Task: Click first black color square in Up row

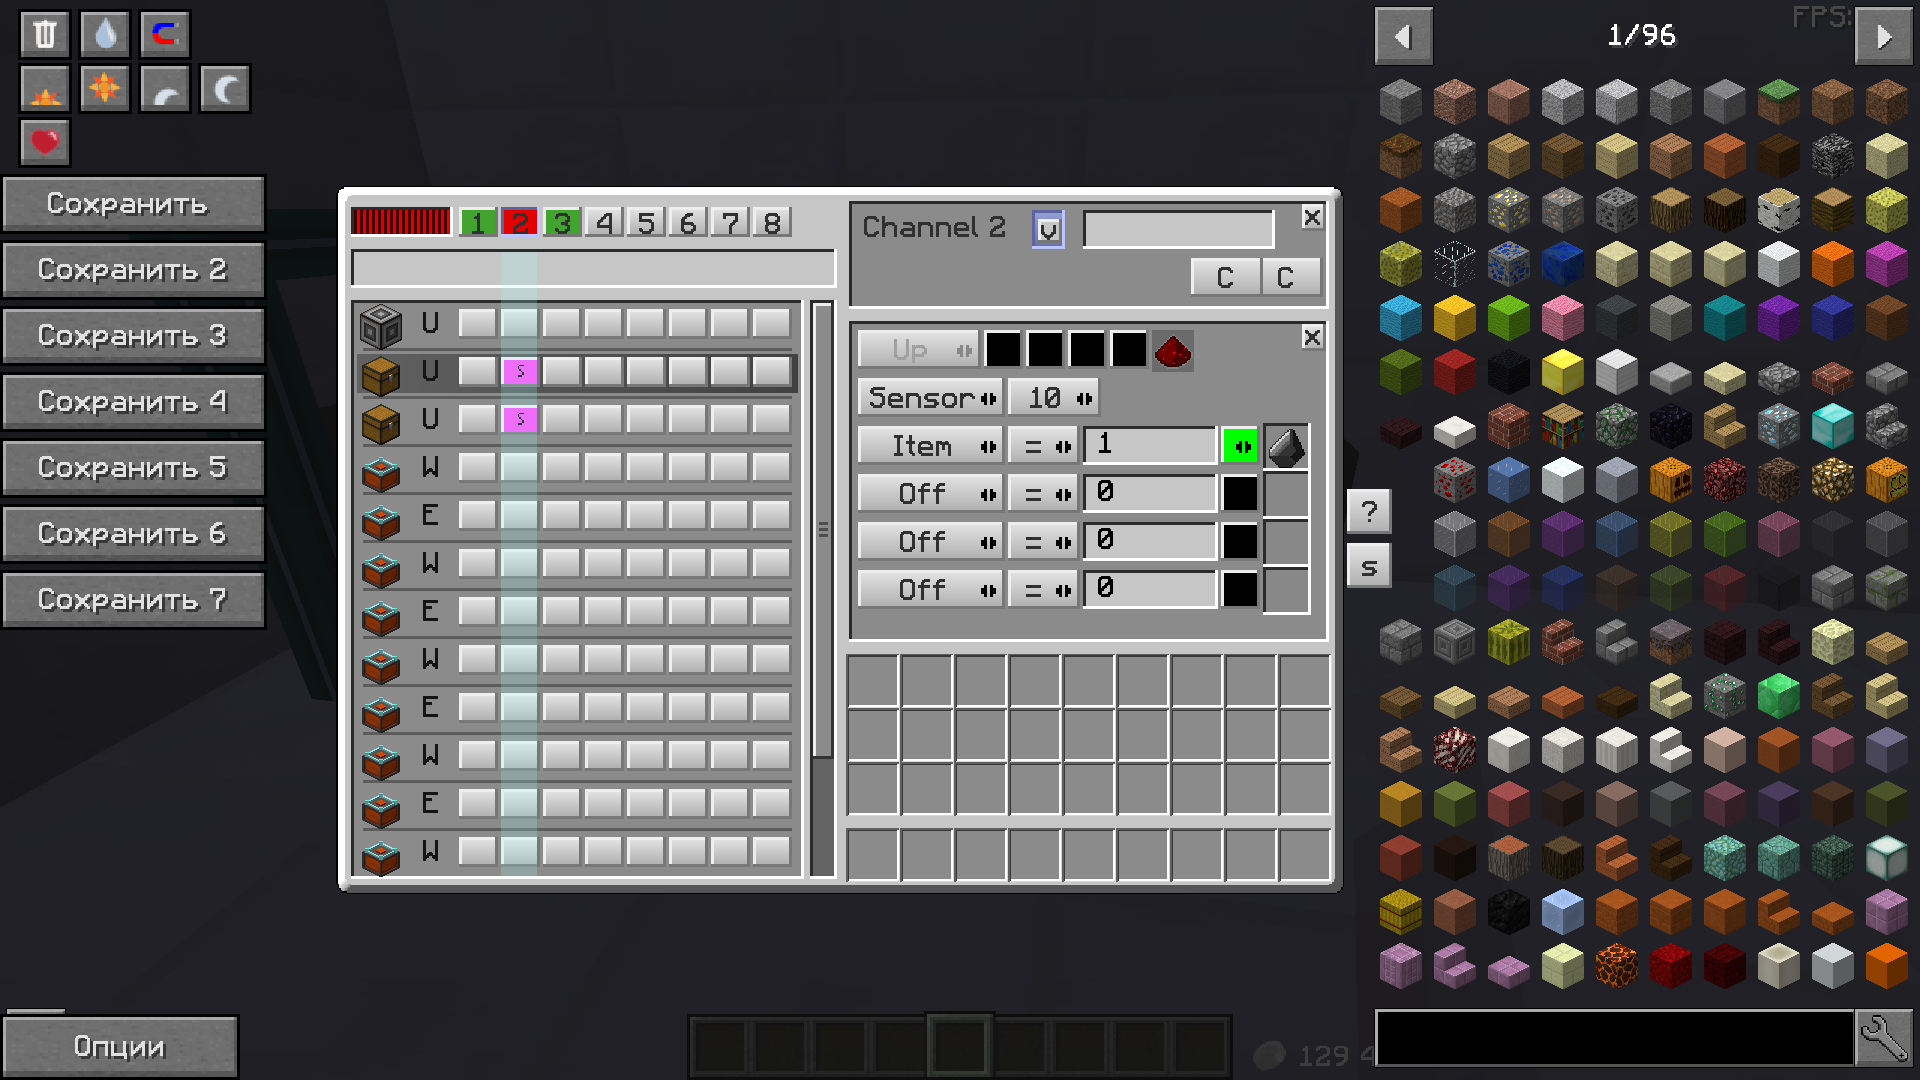Action: pos(1003,350)
